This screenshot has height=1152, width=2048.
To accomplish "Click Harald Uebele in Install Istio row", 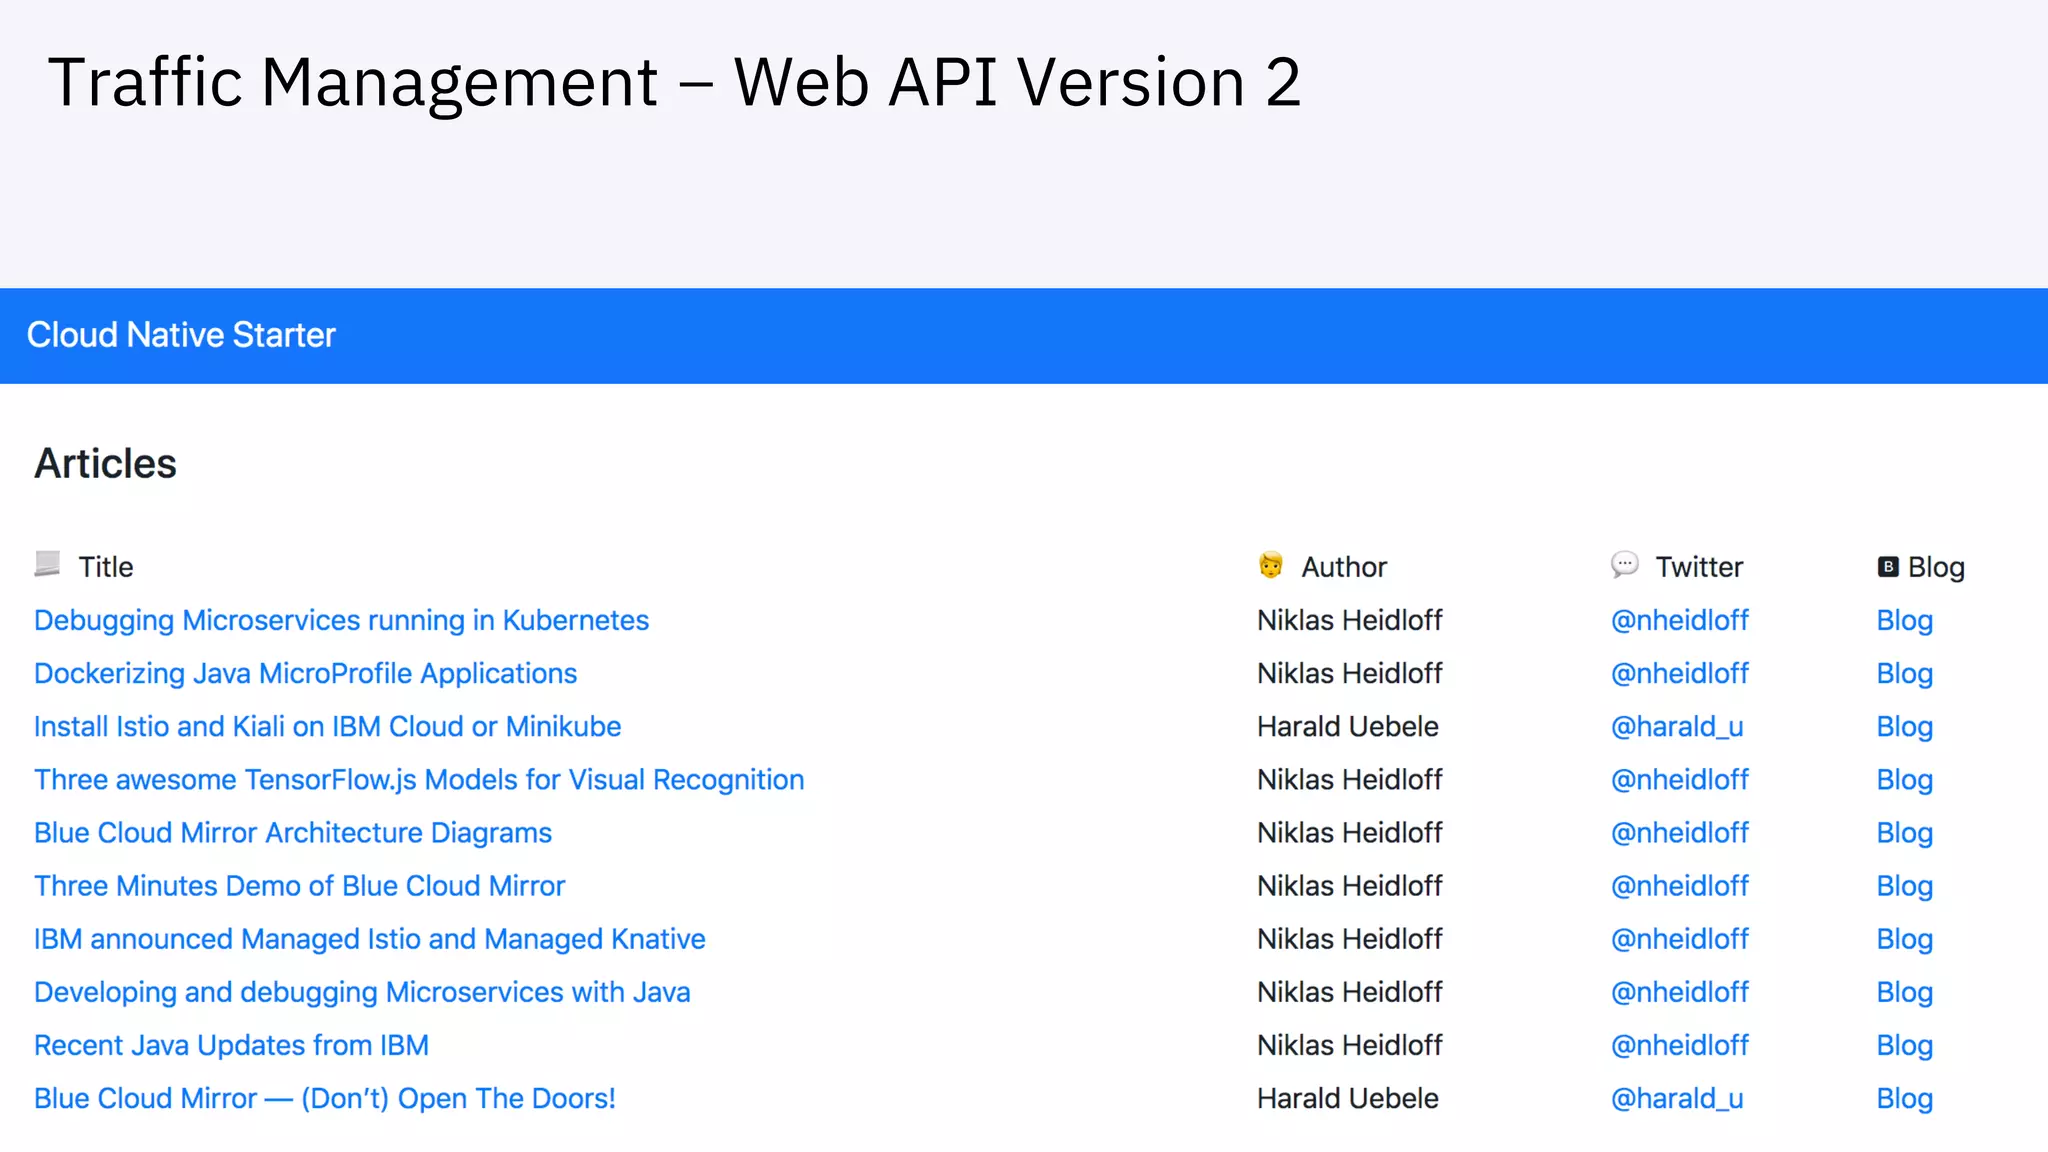I will coord(1347,726).
